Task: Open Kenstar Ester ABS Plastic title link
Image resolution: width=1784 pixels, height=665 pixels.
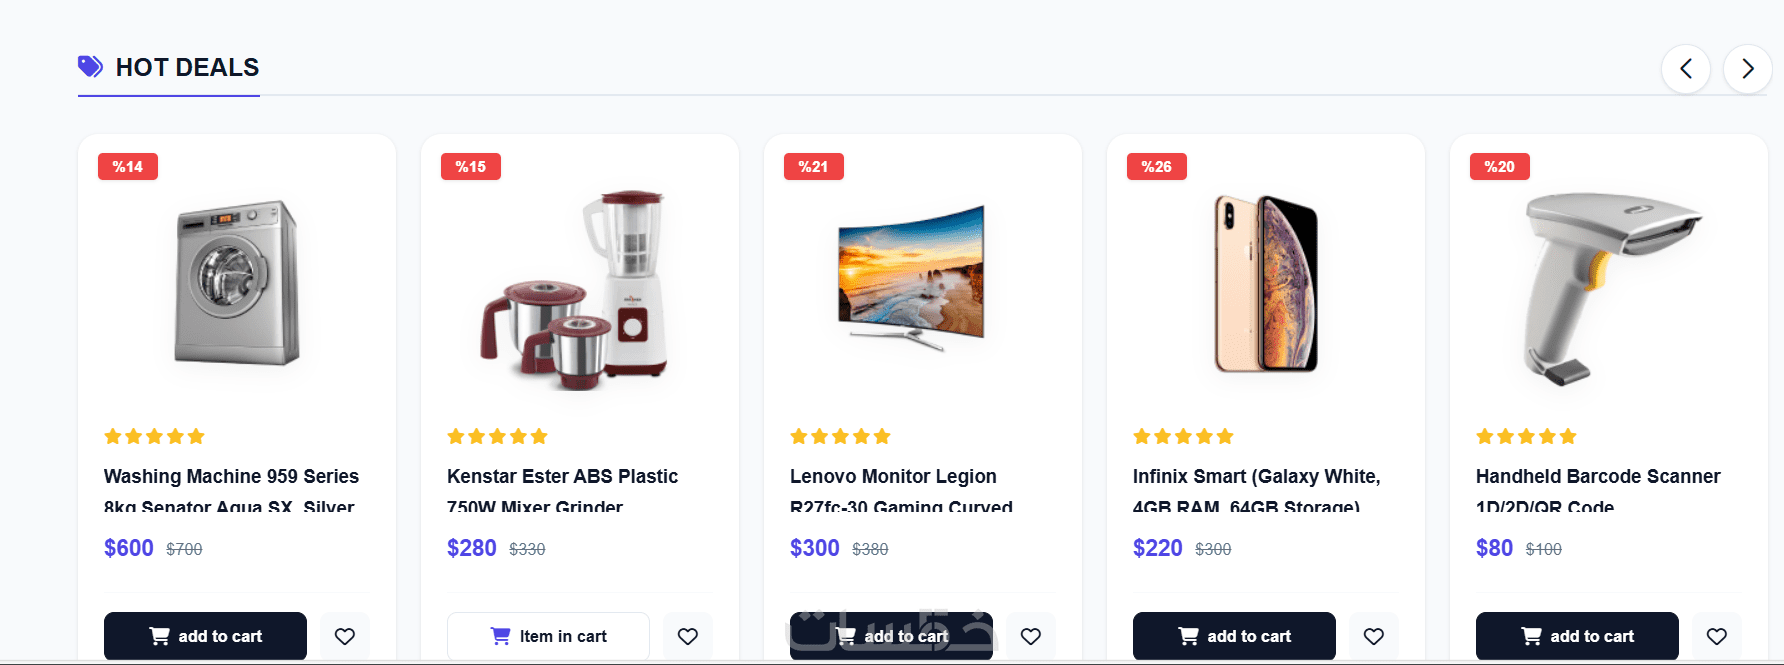Action: pos(562,490)
